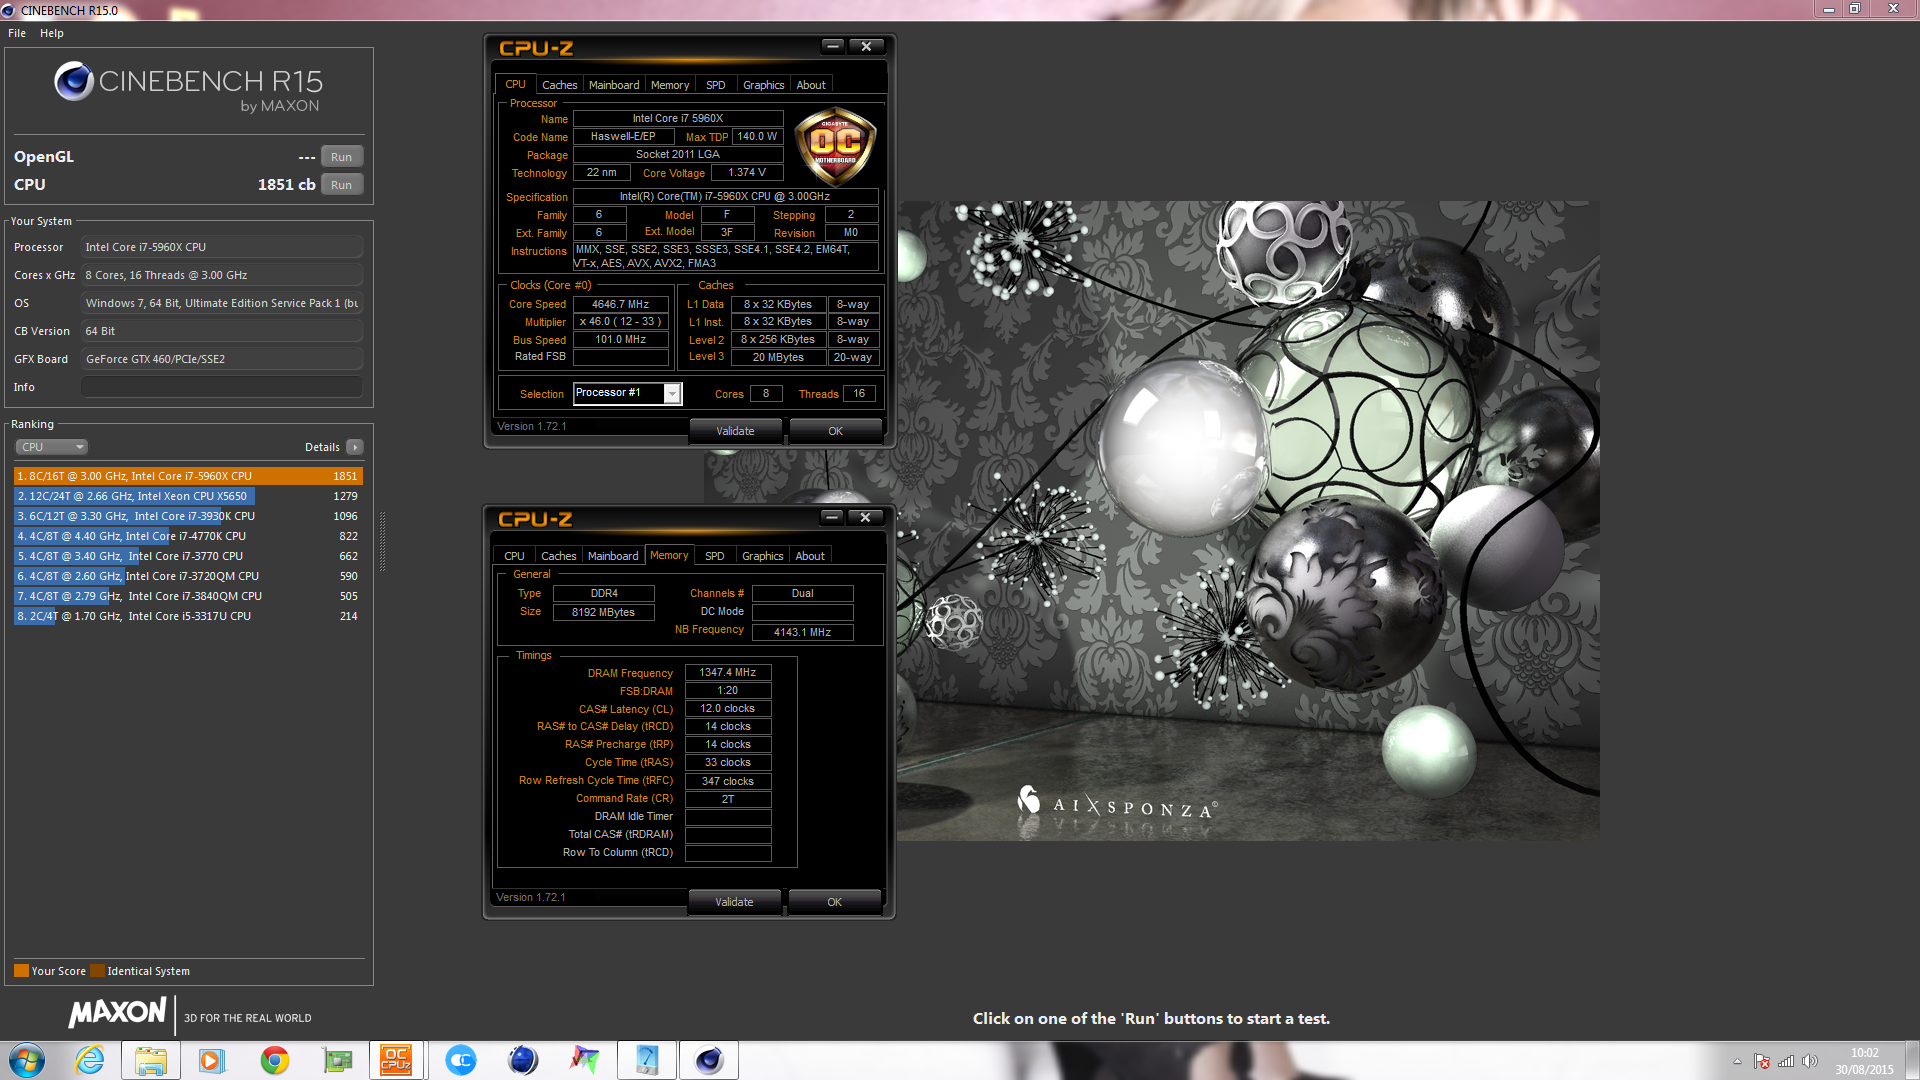Screen dimensions: 1920x1080
Task: Launch Internet Explorer from taskbar
Action: pyautogui.click(x=90, y=1060)
